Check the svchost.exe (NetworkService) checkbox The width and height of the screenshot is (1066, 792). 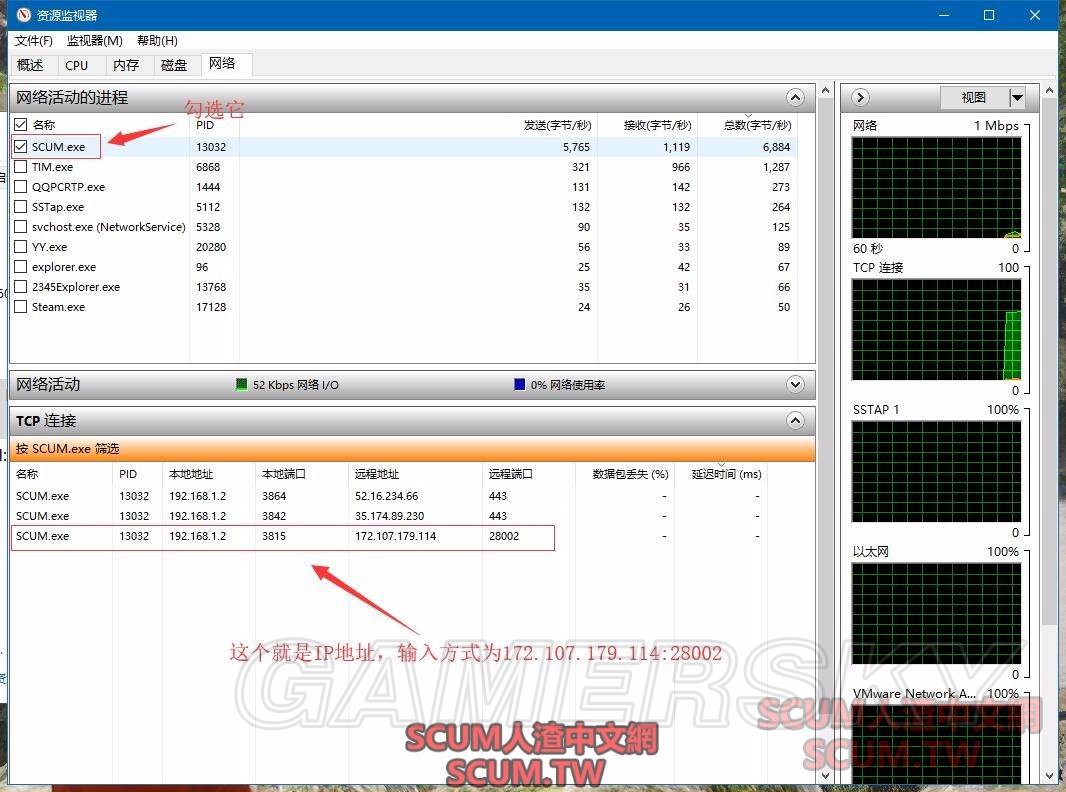20,227
